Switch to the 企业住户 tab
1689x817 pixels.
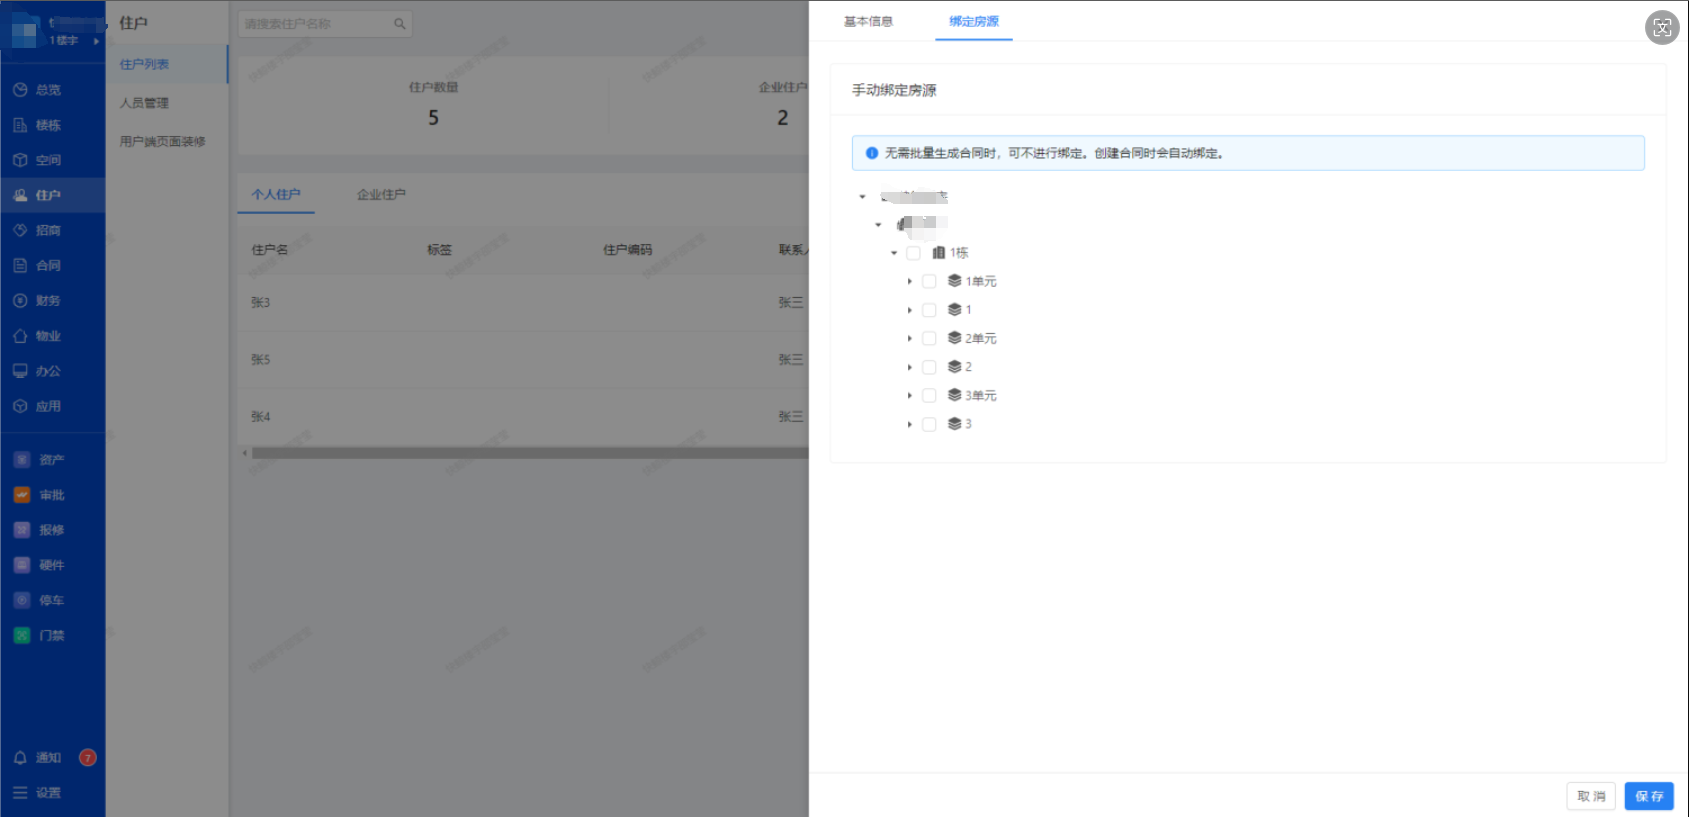coord(381,195)
